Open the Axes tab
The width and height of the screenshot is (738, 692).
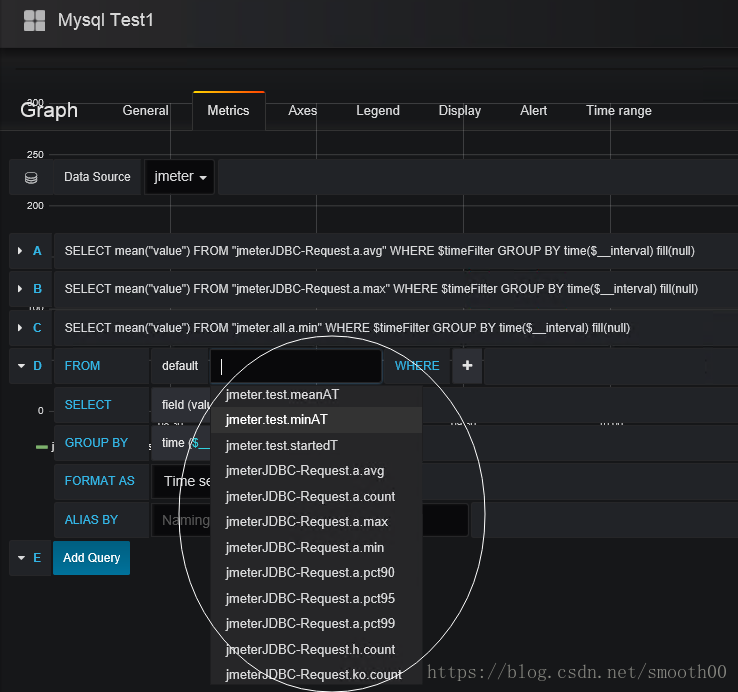(302, 111)
